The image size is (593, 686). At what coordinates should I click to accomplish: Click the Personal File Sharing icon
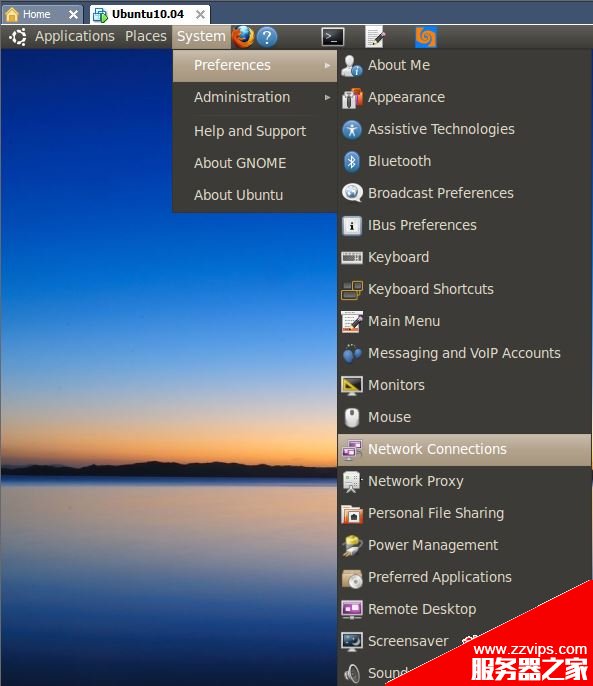[x=352, y=514]
